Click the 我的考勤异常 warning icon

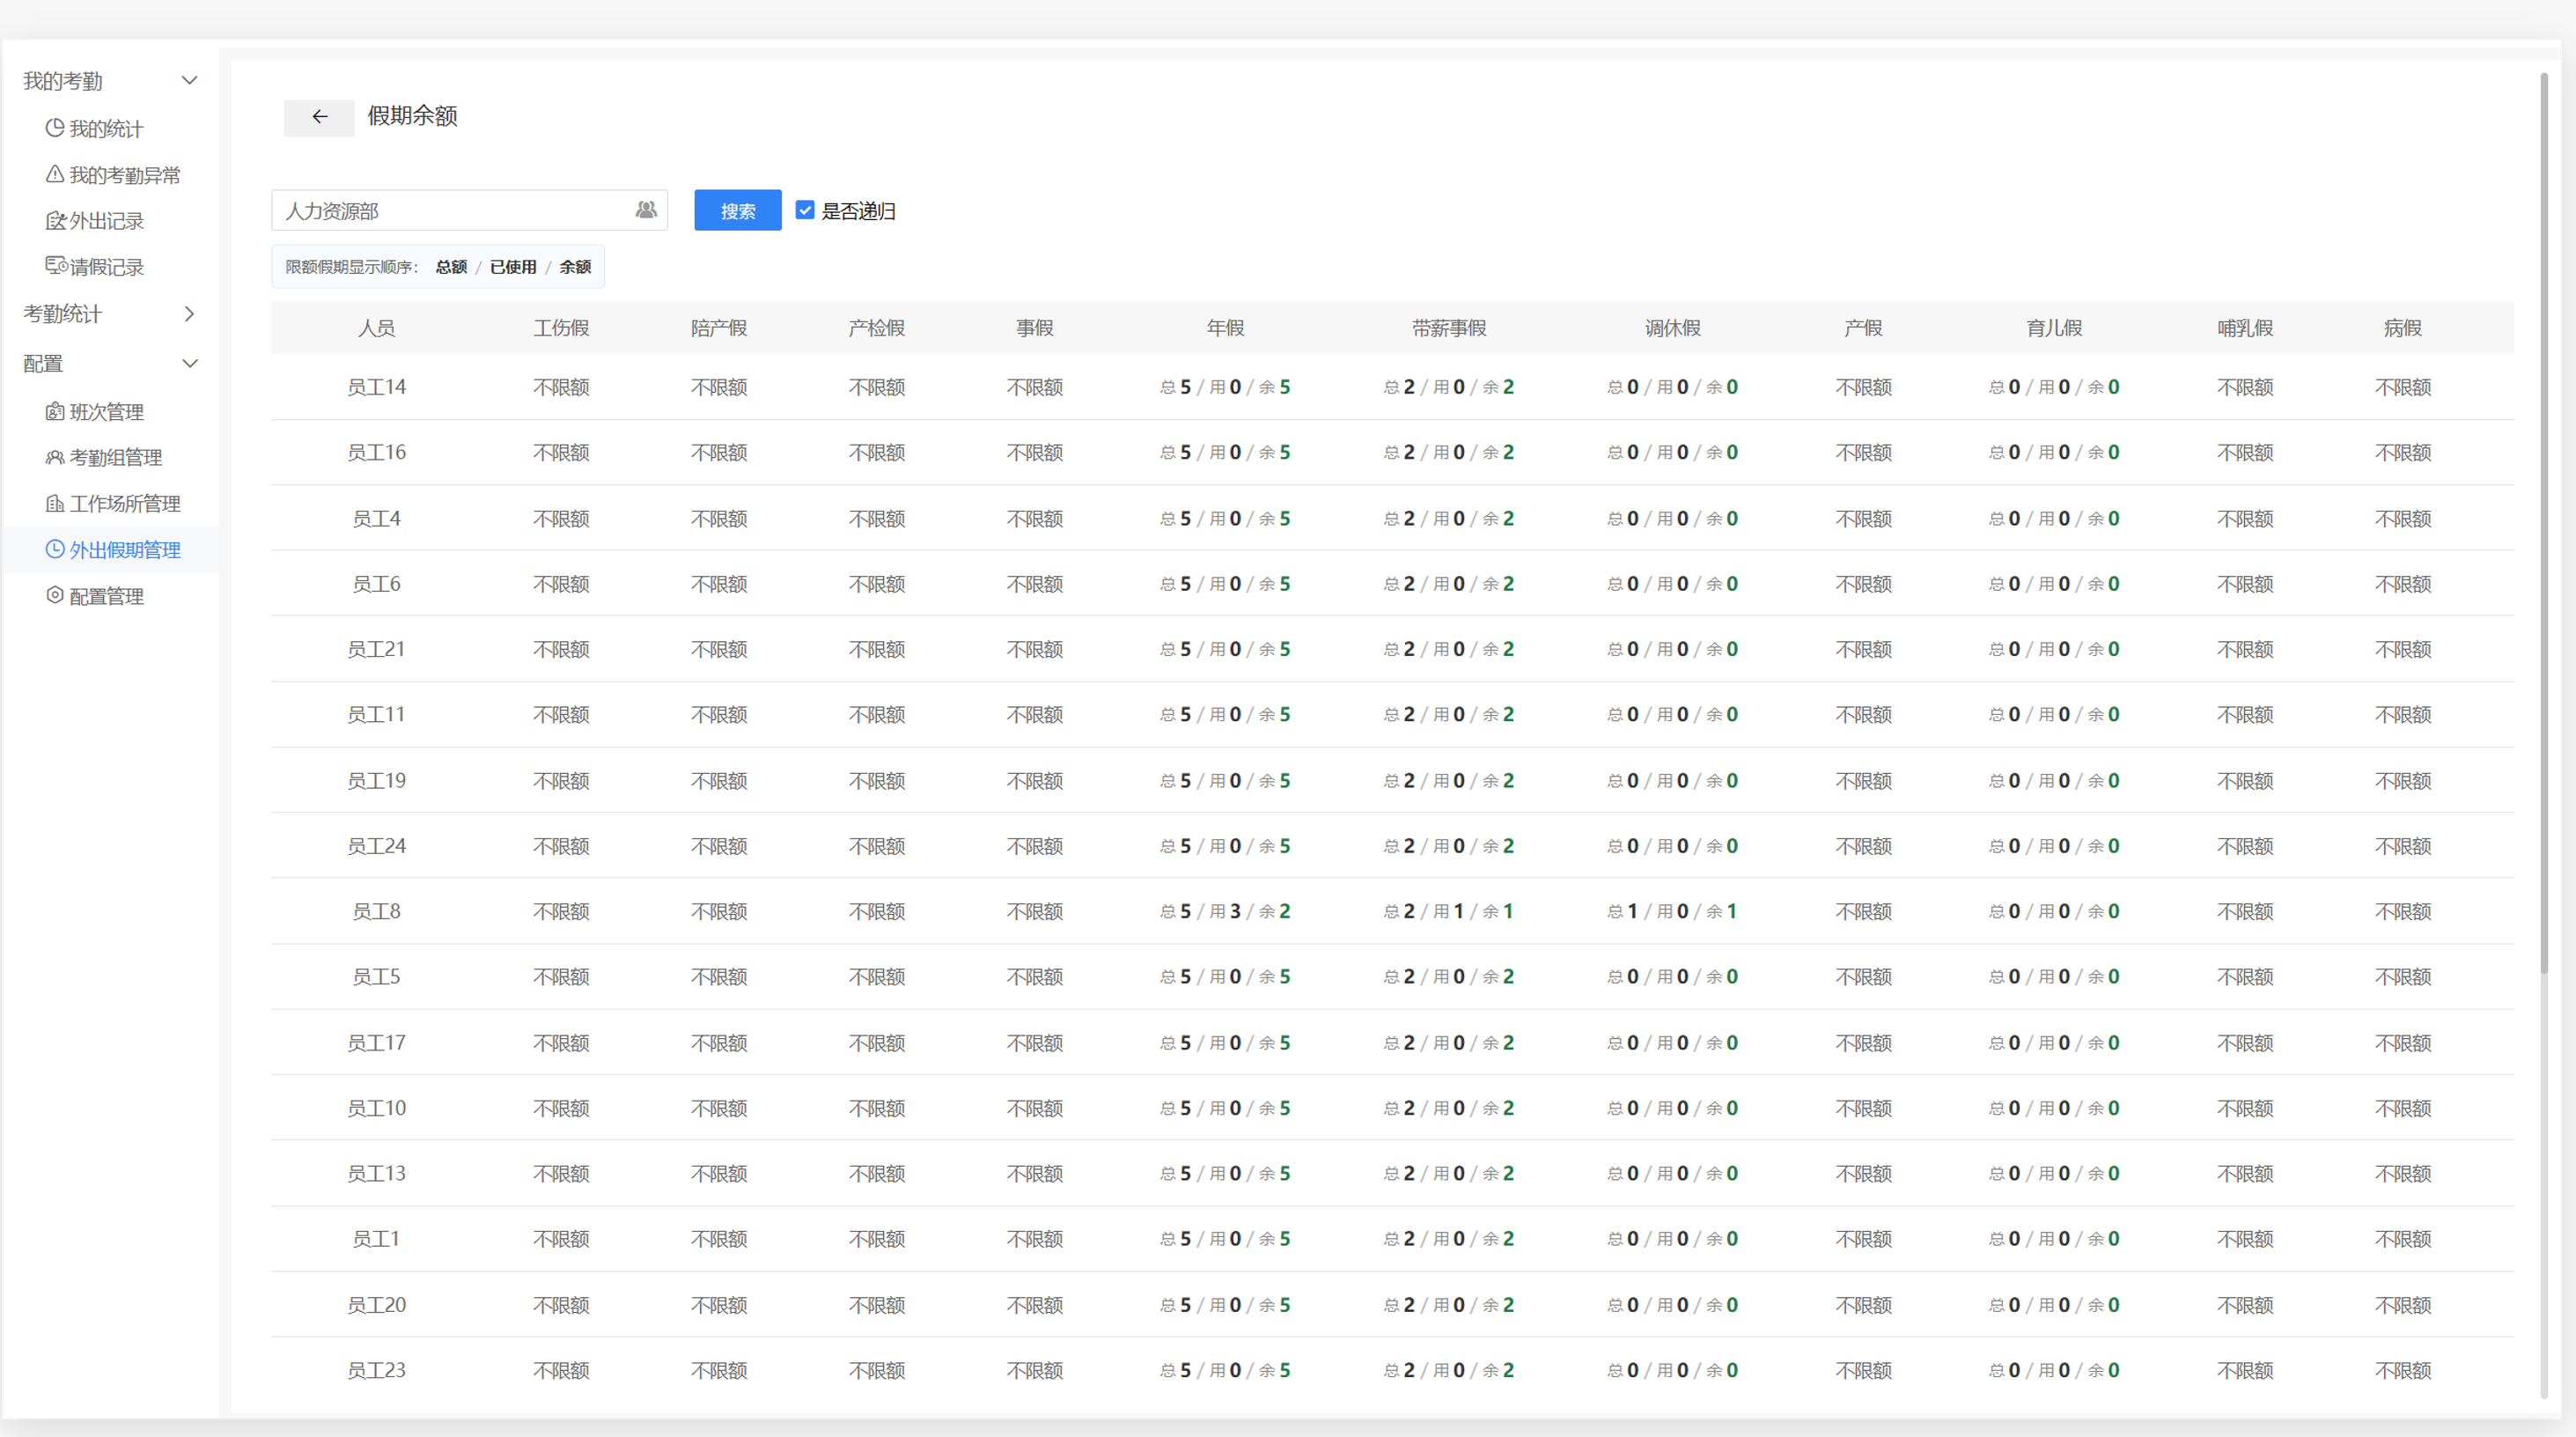pyautogui.click(x=55, y=174)
